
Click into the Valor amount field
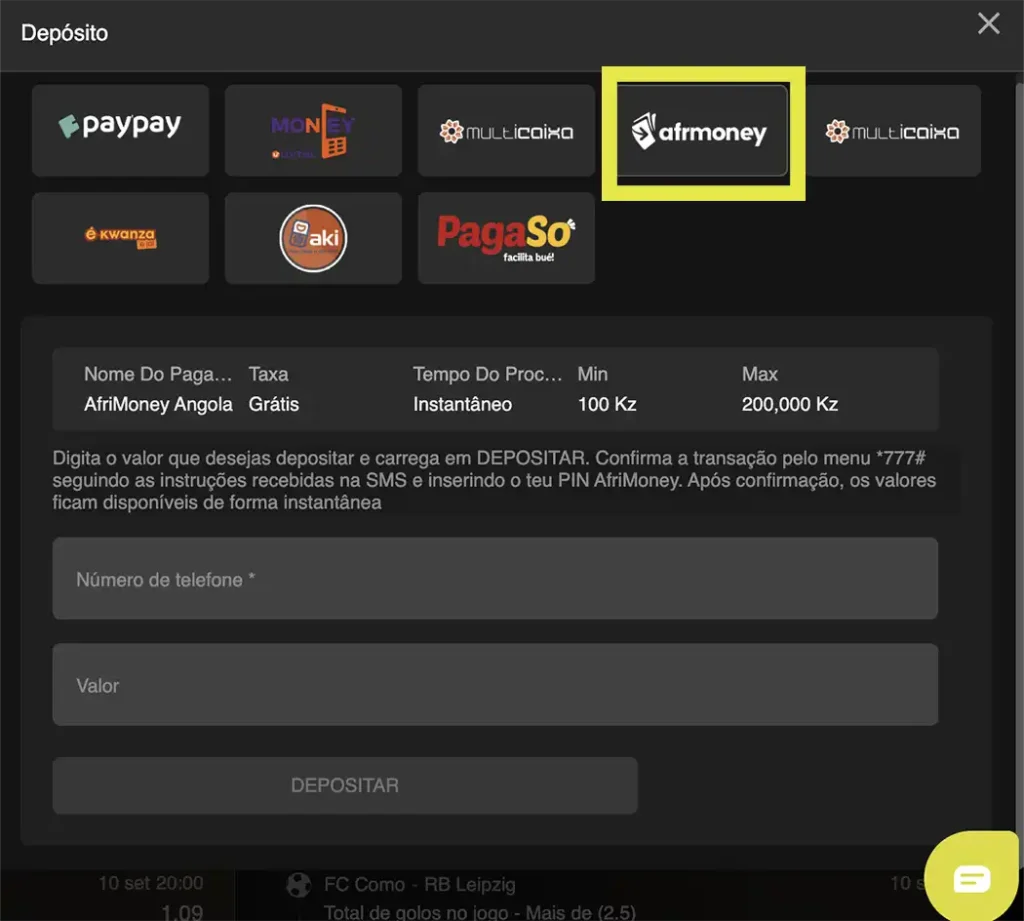point(495,685)
